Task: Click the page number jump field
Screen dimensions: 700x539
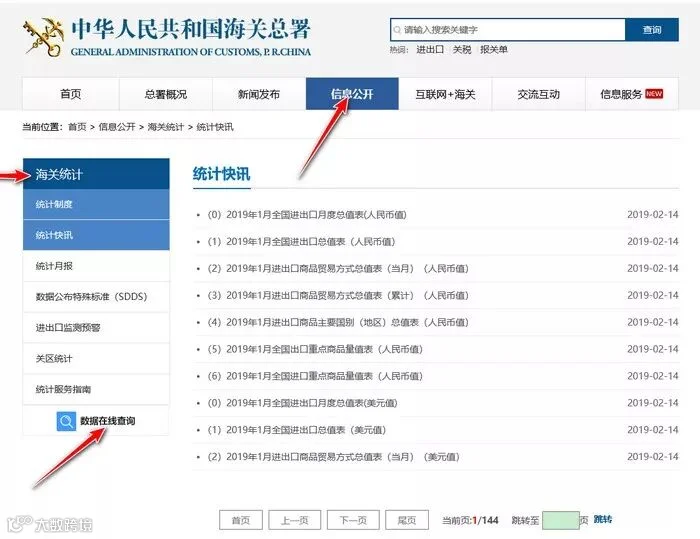Action: tap(561, 521)
